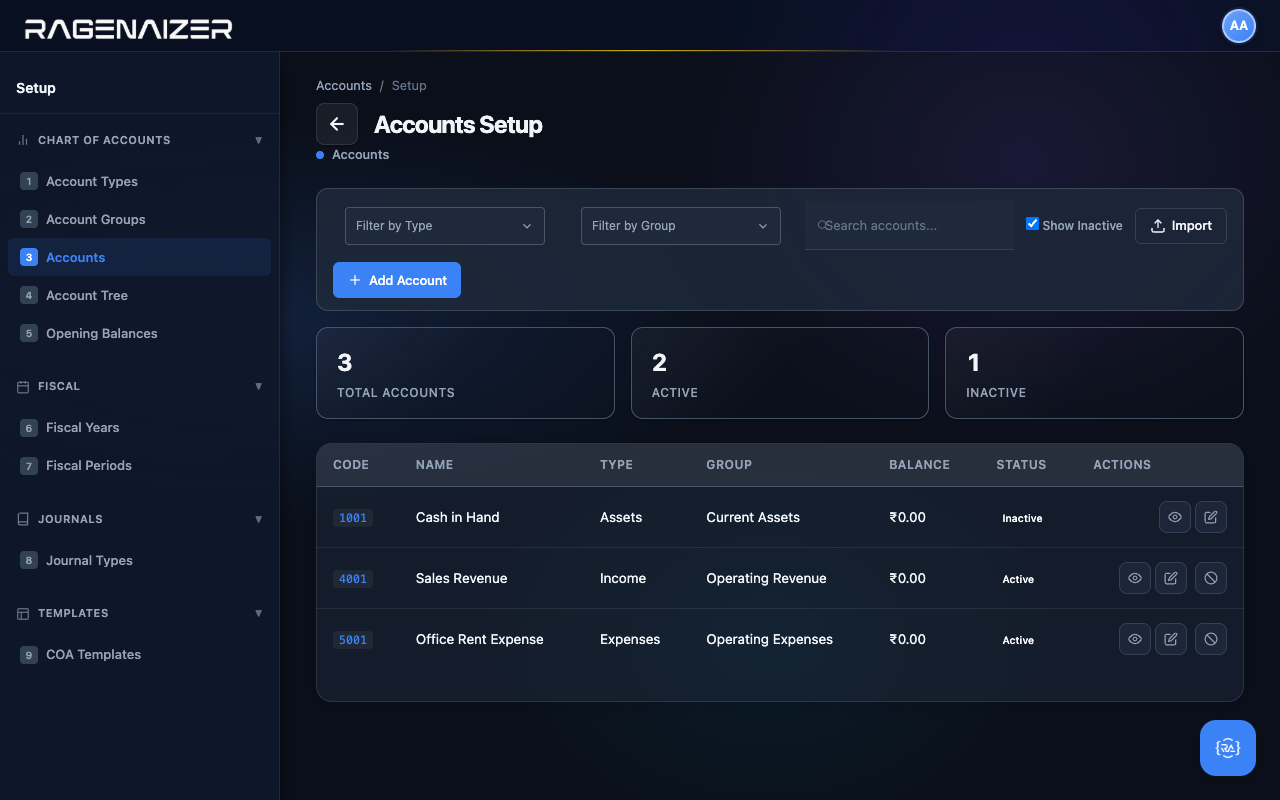The width and height of the screenshot is (1280, 800).
Task: Click account code 1001
Action: click(353, 518)
